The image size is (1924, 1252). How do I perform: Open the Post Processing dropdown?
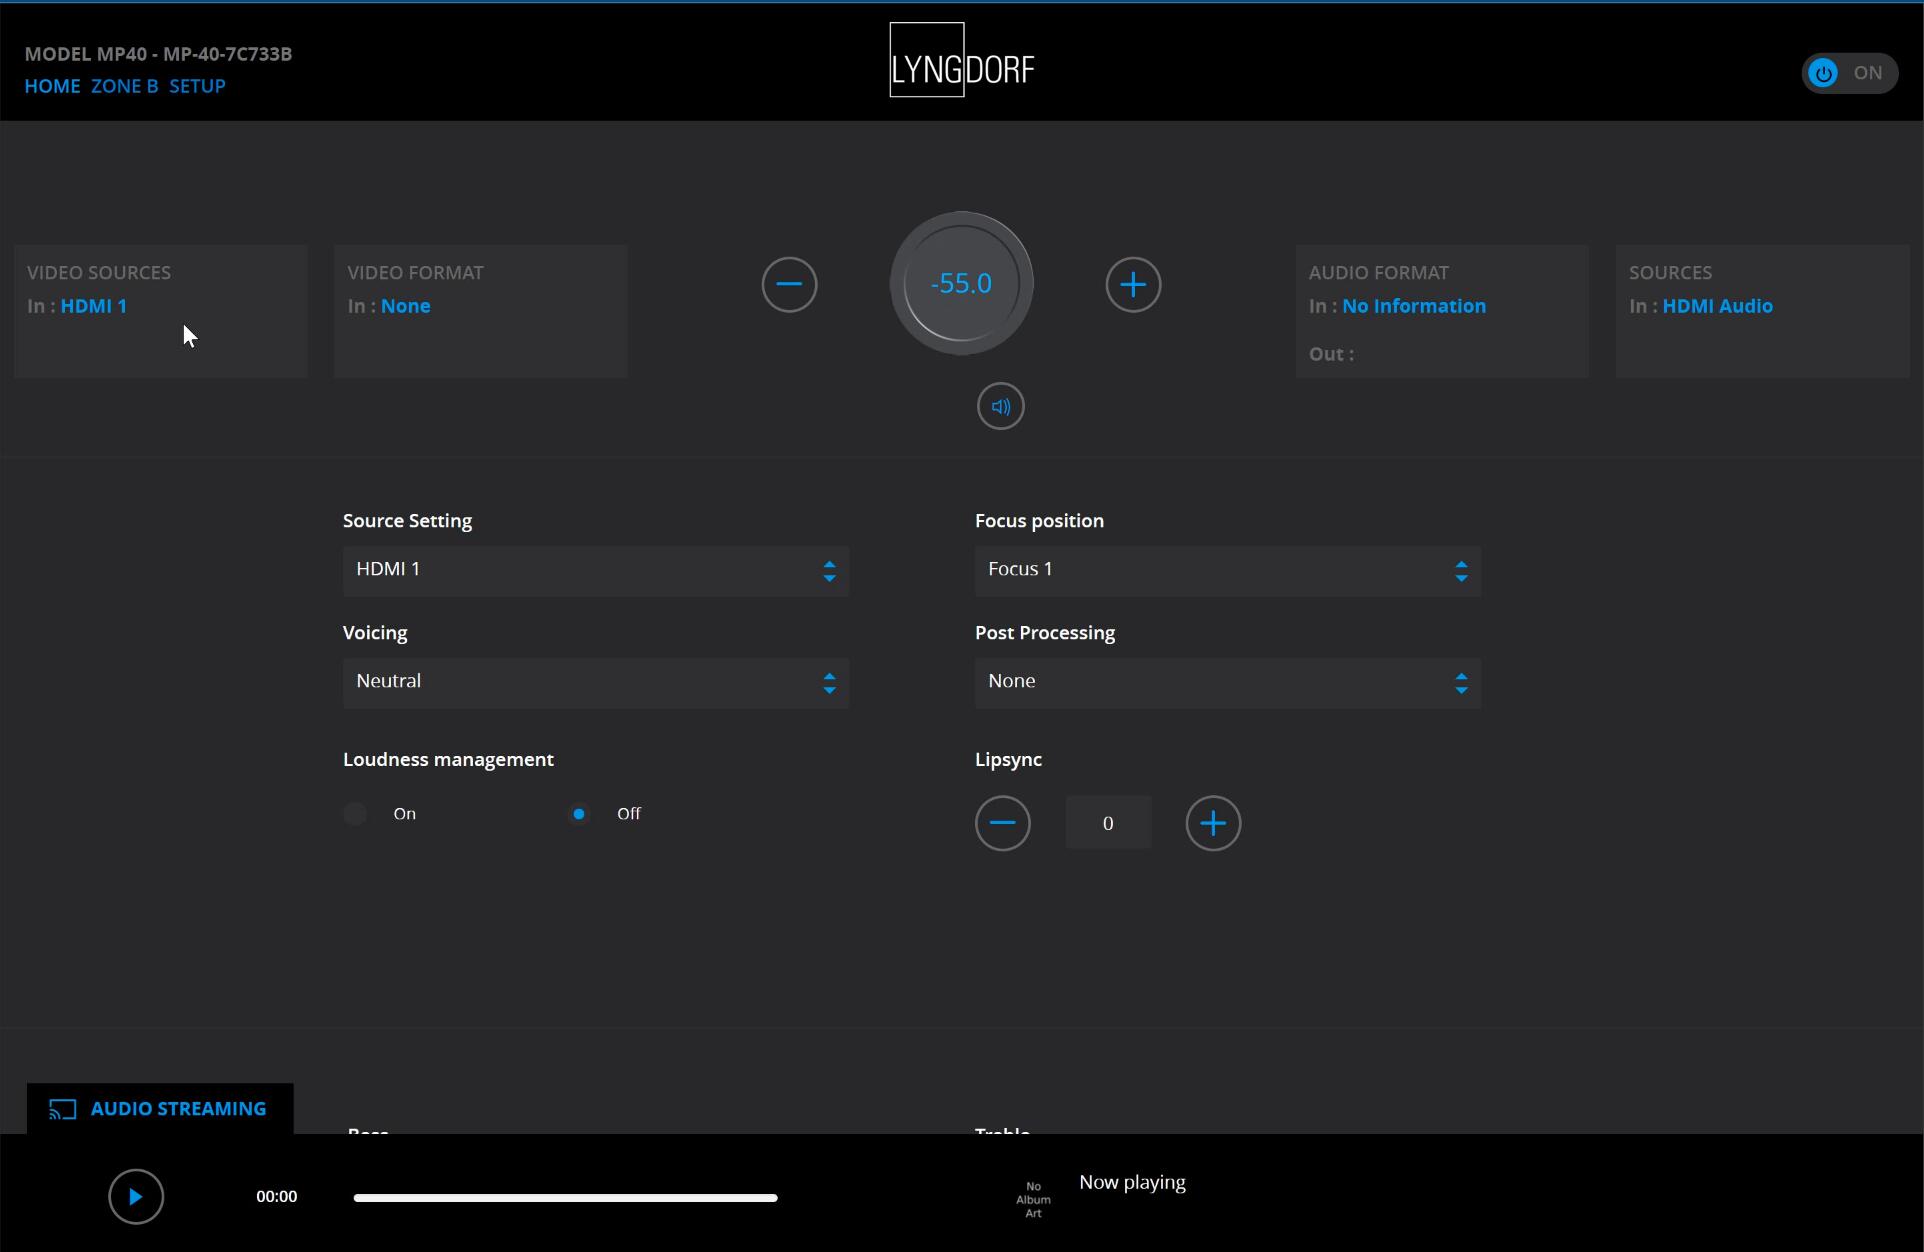pyautogui.click(x=1227, y=682)
